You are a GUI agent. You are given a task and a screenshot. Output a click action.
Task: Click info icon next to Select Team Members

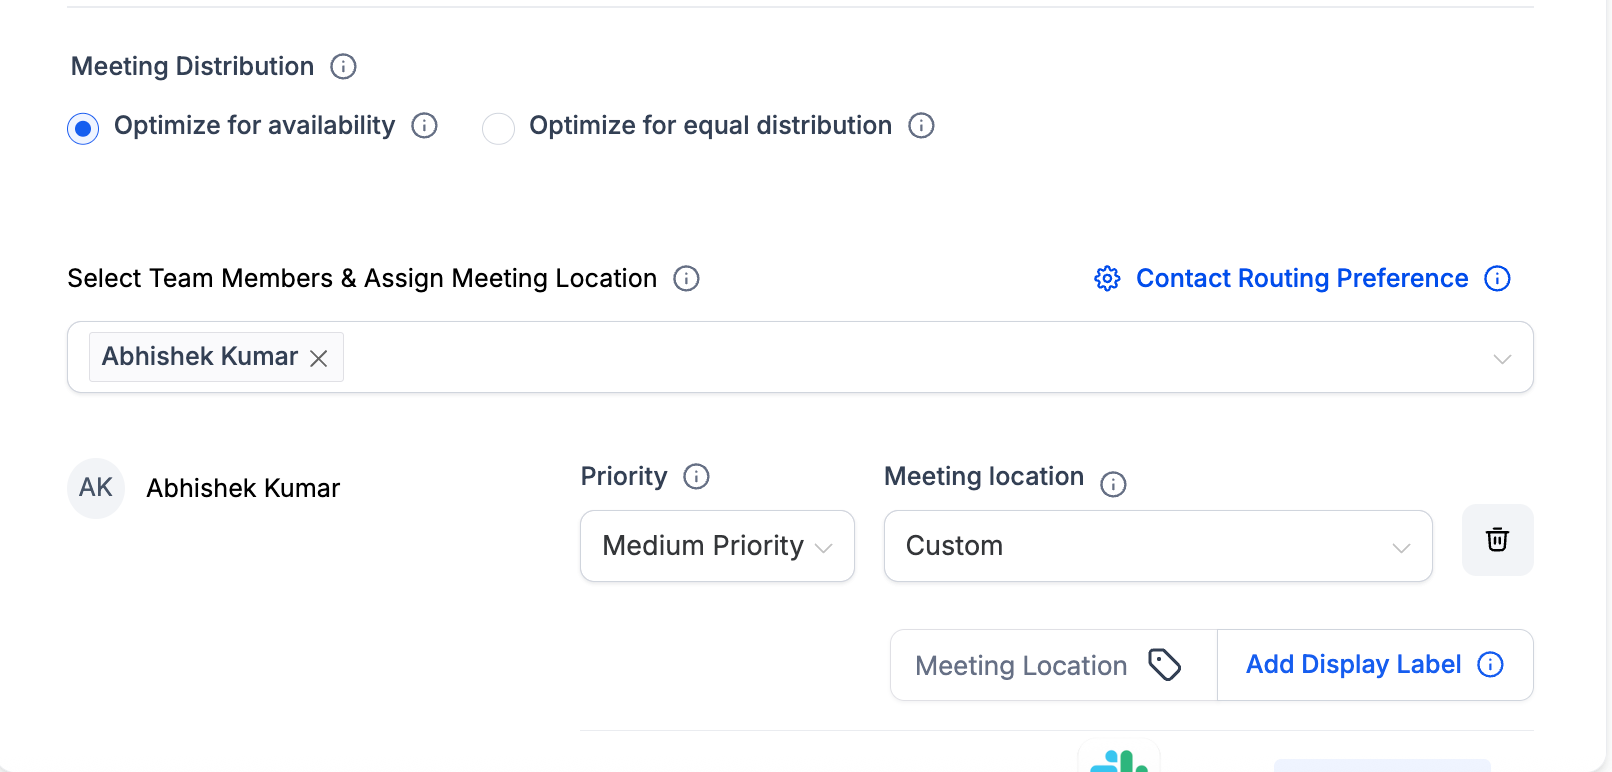pos(686,279)
